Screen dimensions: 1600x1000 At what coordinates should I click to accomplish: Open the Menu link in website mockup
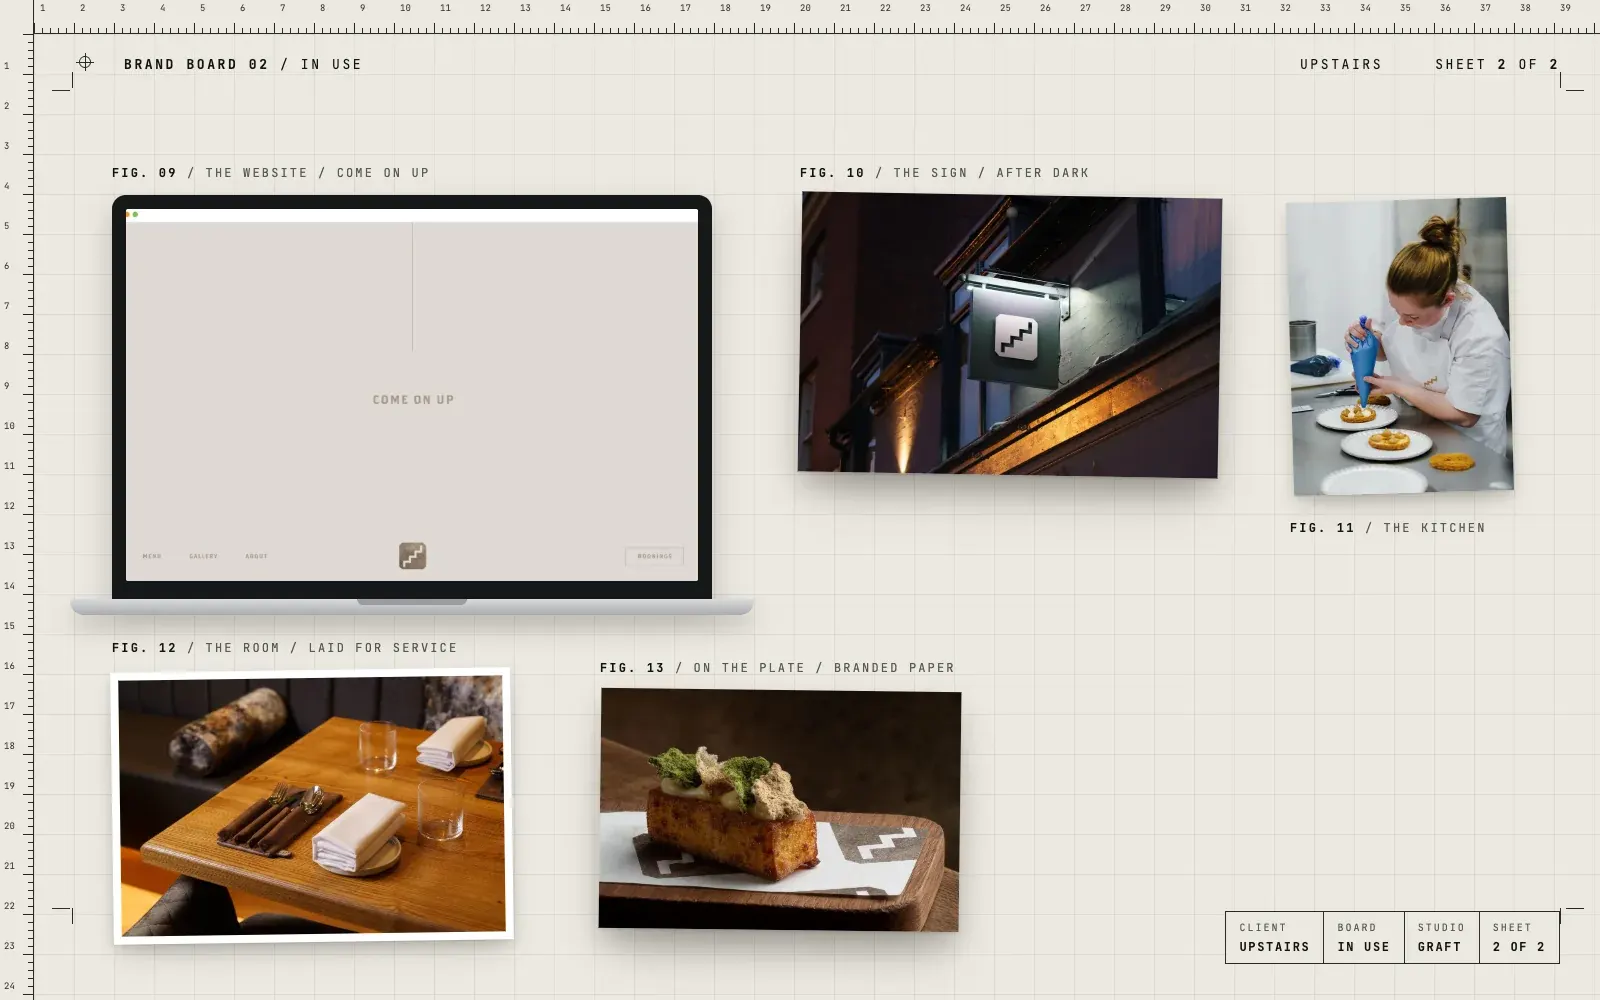click(x=152, y=556)
